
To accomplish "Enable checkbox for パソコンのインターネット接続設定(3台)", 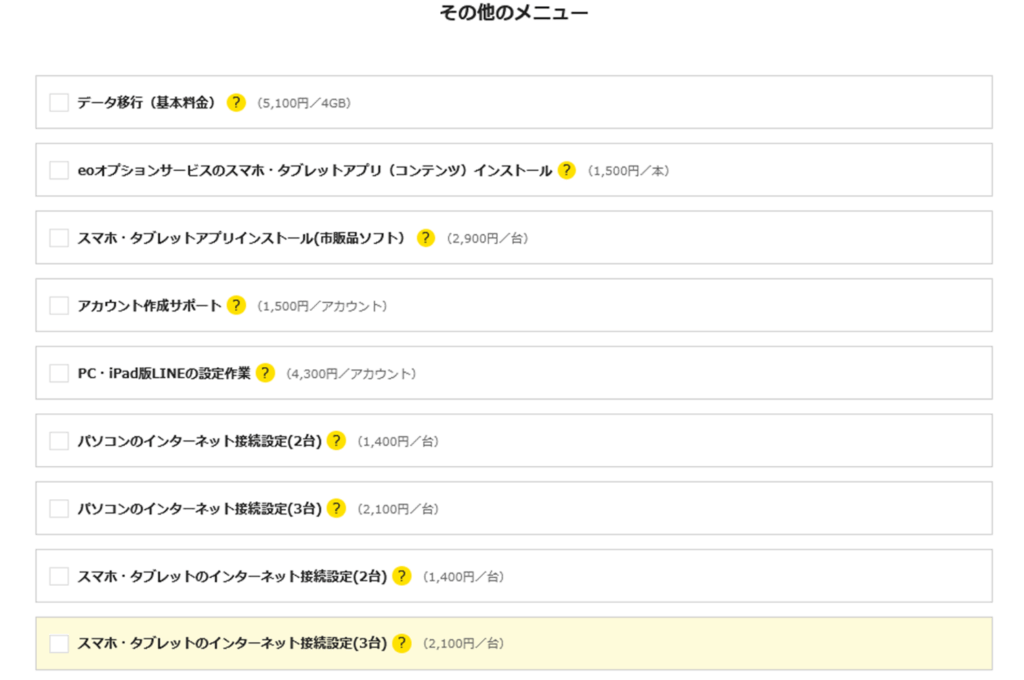I will click(x=59, y=508).
